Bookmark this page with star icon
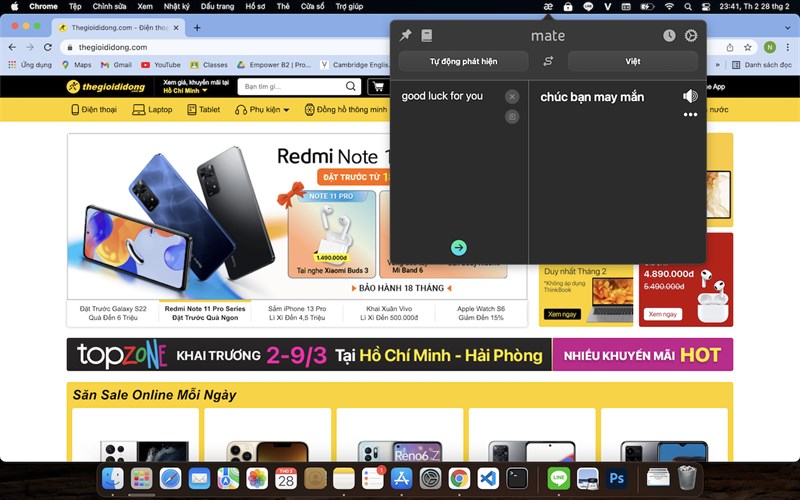Screen dimensions: 800x500 (x=747, y=47)
